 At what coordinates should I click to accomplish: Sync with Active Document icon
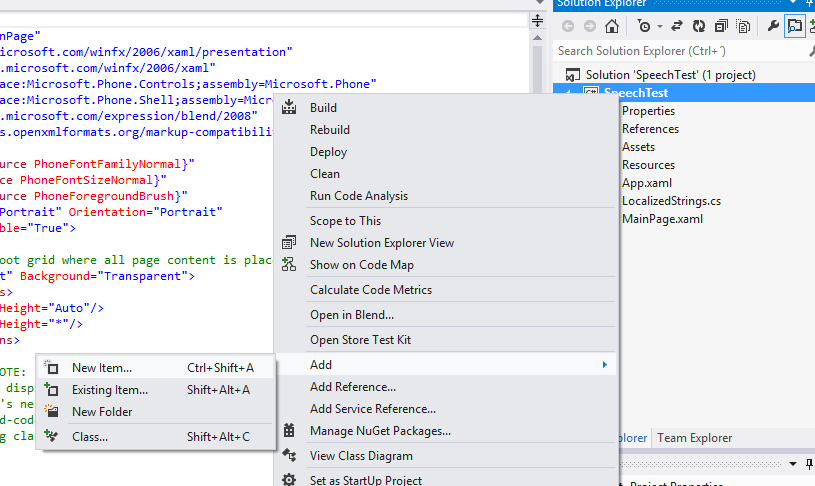[x=676, y=26]
